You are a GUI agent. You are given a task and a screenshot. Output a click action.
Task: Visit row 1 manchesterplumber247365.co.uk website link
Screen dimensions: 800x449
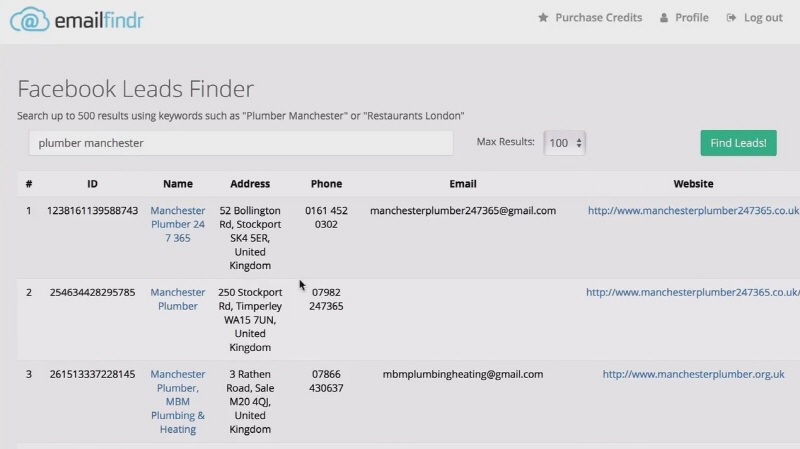[x=693, y=210]
